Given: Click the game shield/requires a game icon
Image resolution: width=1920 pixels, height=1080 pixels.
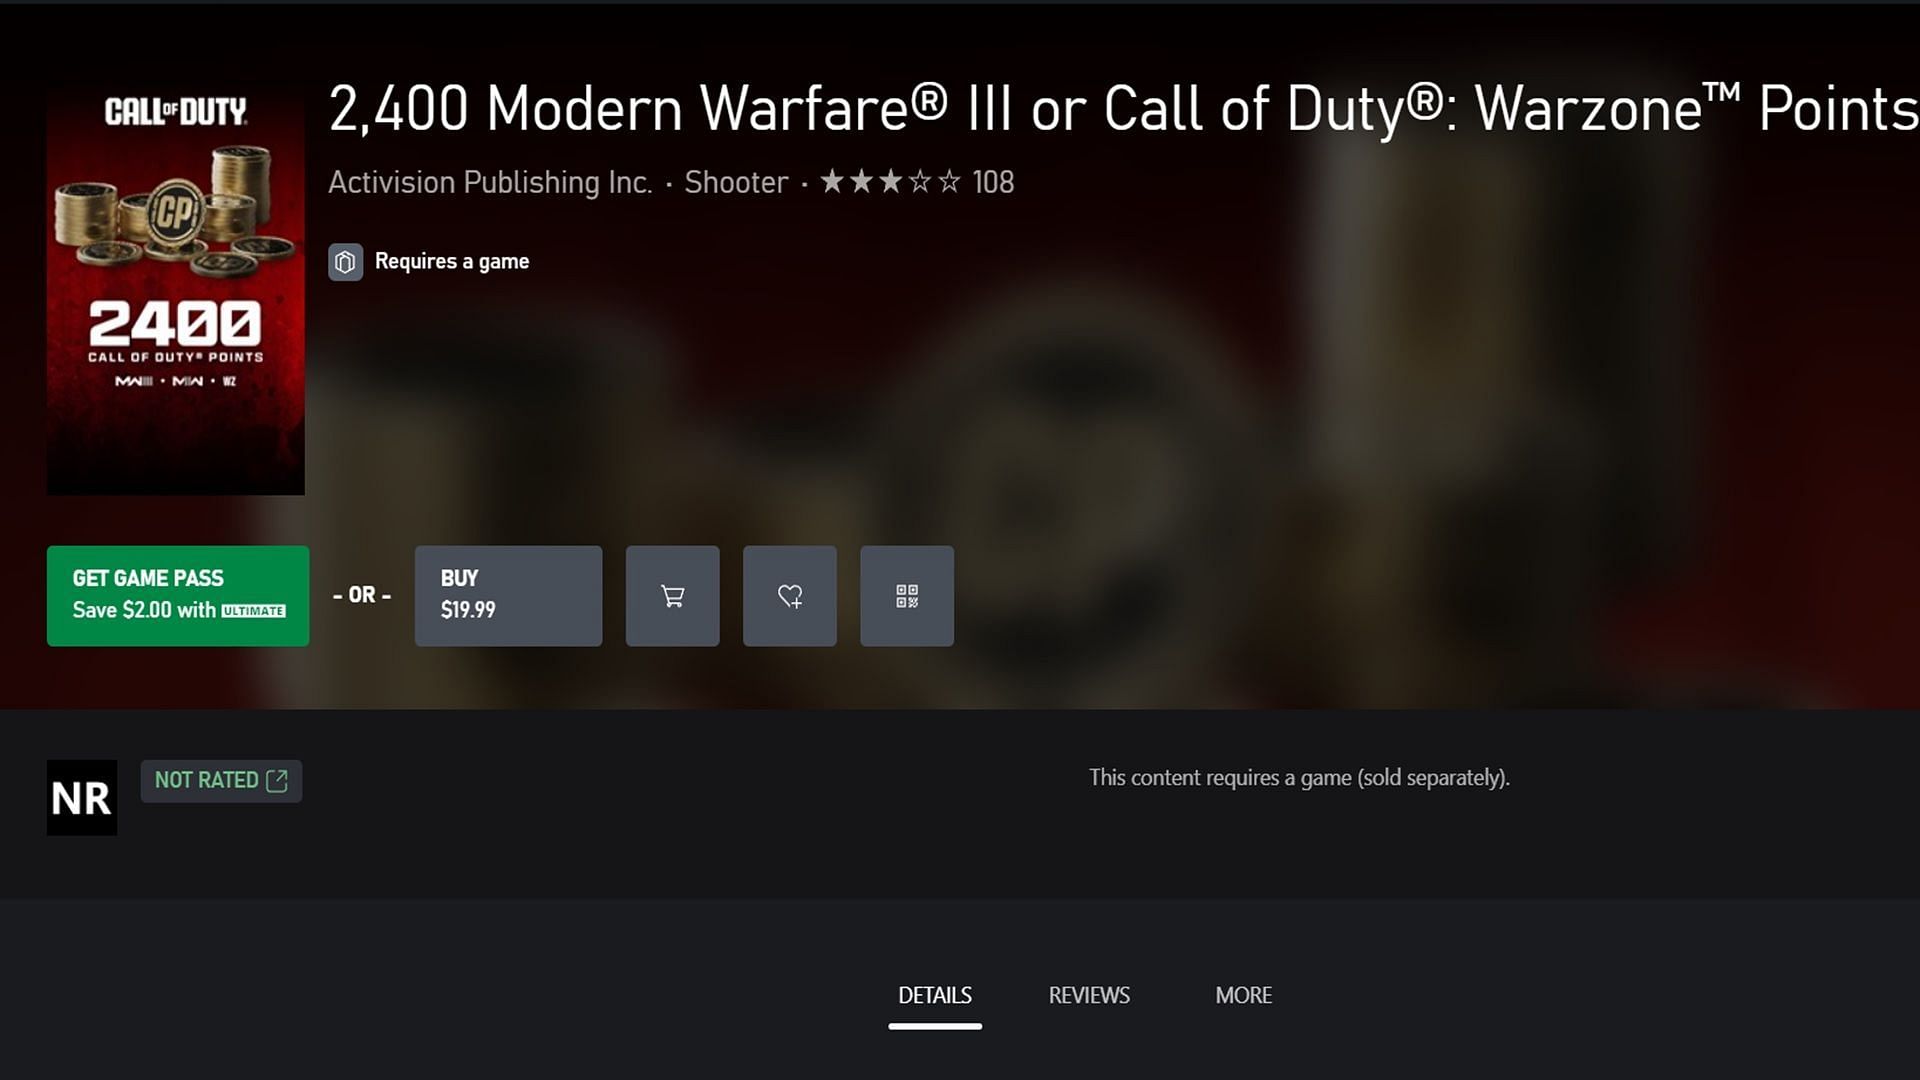Looking at the screenshot, I should tap(344, 261).
